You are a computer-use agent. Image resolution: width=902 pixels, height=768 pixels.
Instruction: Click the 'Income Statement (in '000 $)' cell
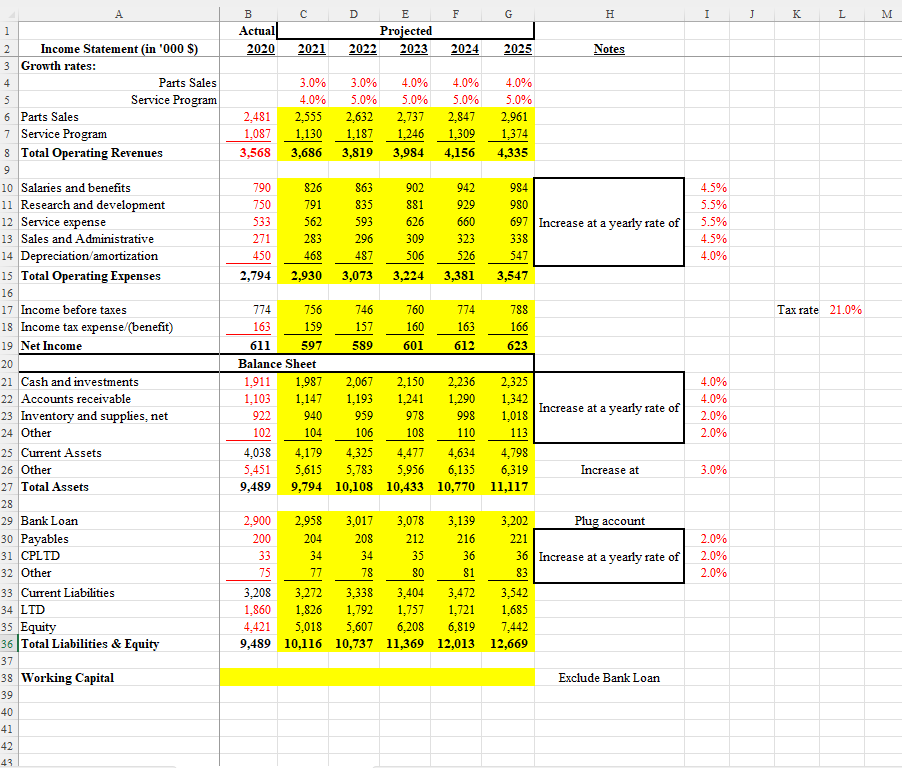[x=119, y=49]
